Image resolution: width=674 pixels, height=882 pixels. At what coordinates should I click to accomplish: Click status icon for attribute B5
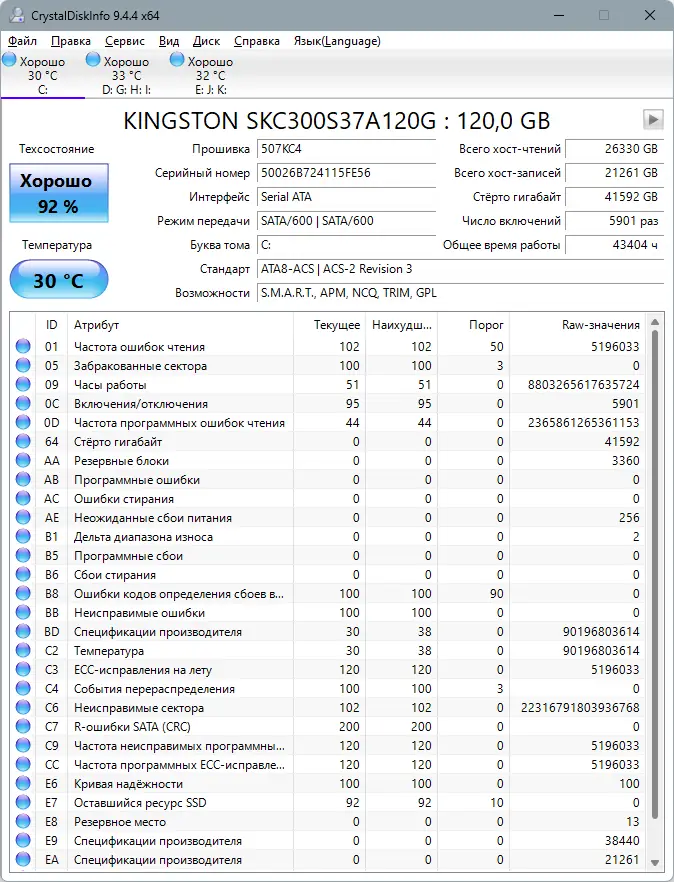tap(23, 556)
